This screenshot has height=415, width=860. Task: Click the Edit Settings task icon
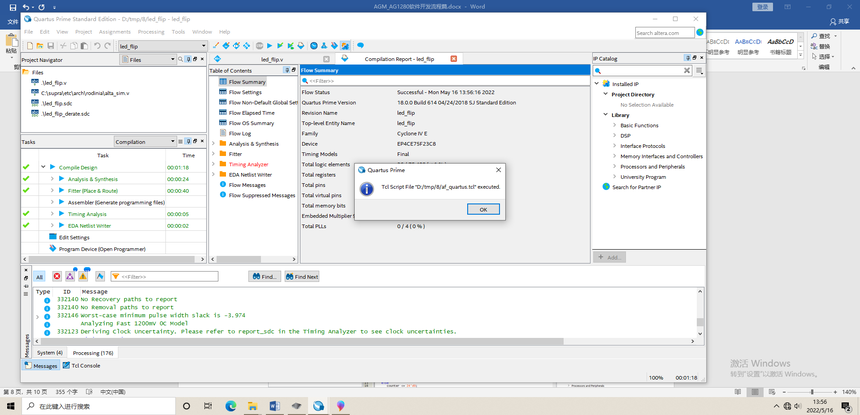pyautogui.click(x=53, y=237)
